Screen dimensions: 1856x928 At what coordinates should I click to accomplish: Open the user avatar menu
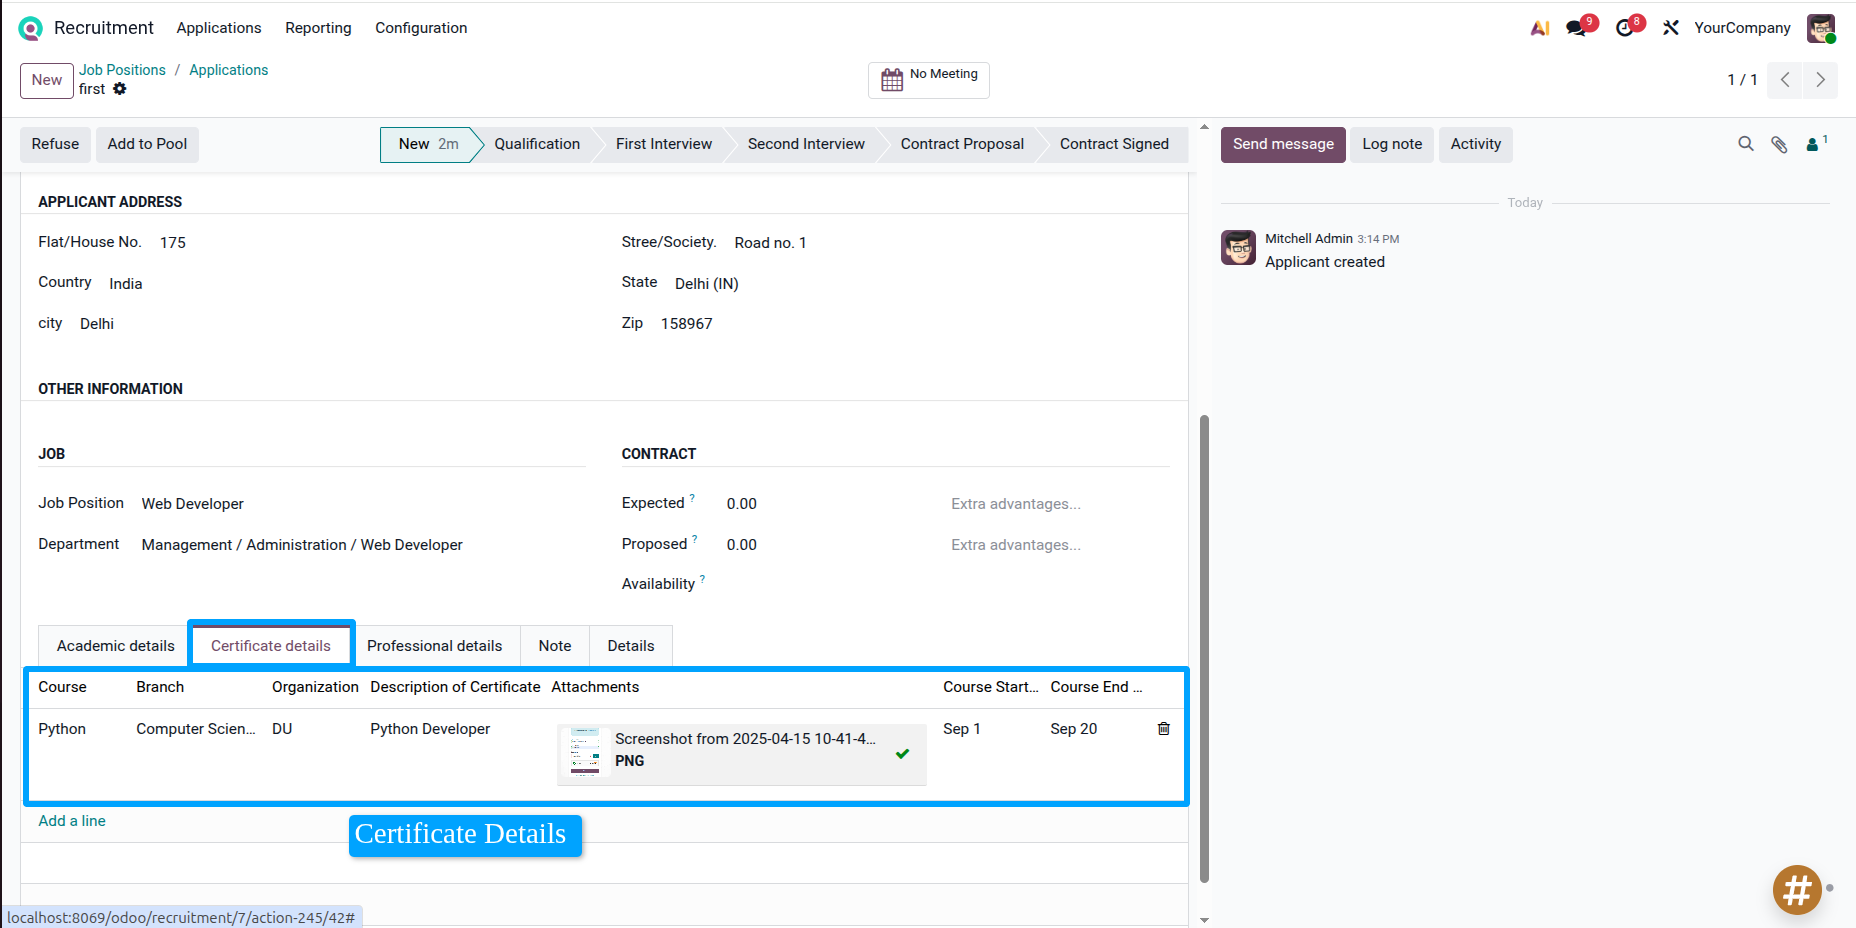(1821, 28)
